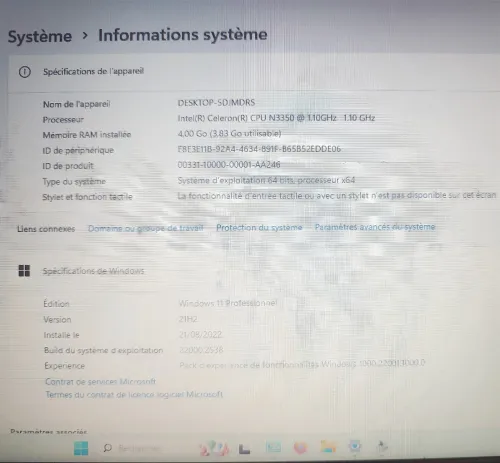
Task: Click the info icon beside Spécifications de l'appareil
Action: 25,72
